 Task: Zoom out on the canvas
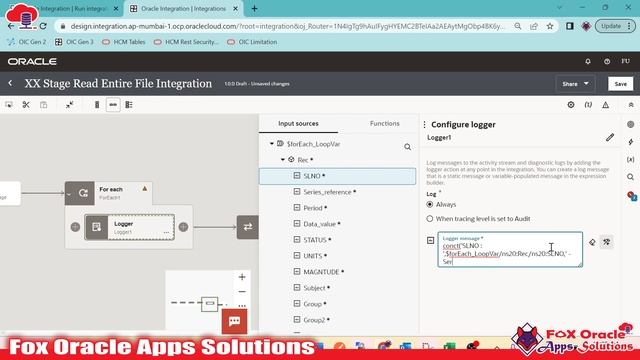242,291
